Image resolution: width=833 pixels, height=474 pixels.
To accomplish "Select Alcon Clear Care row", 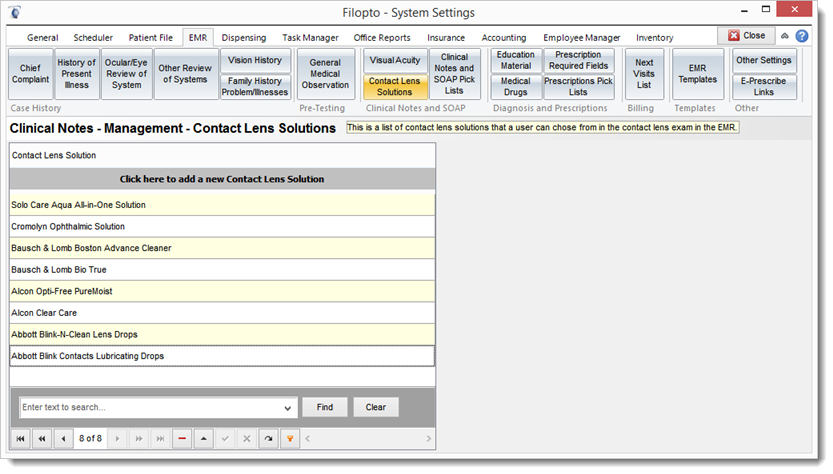I will click(222, 313).
